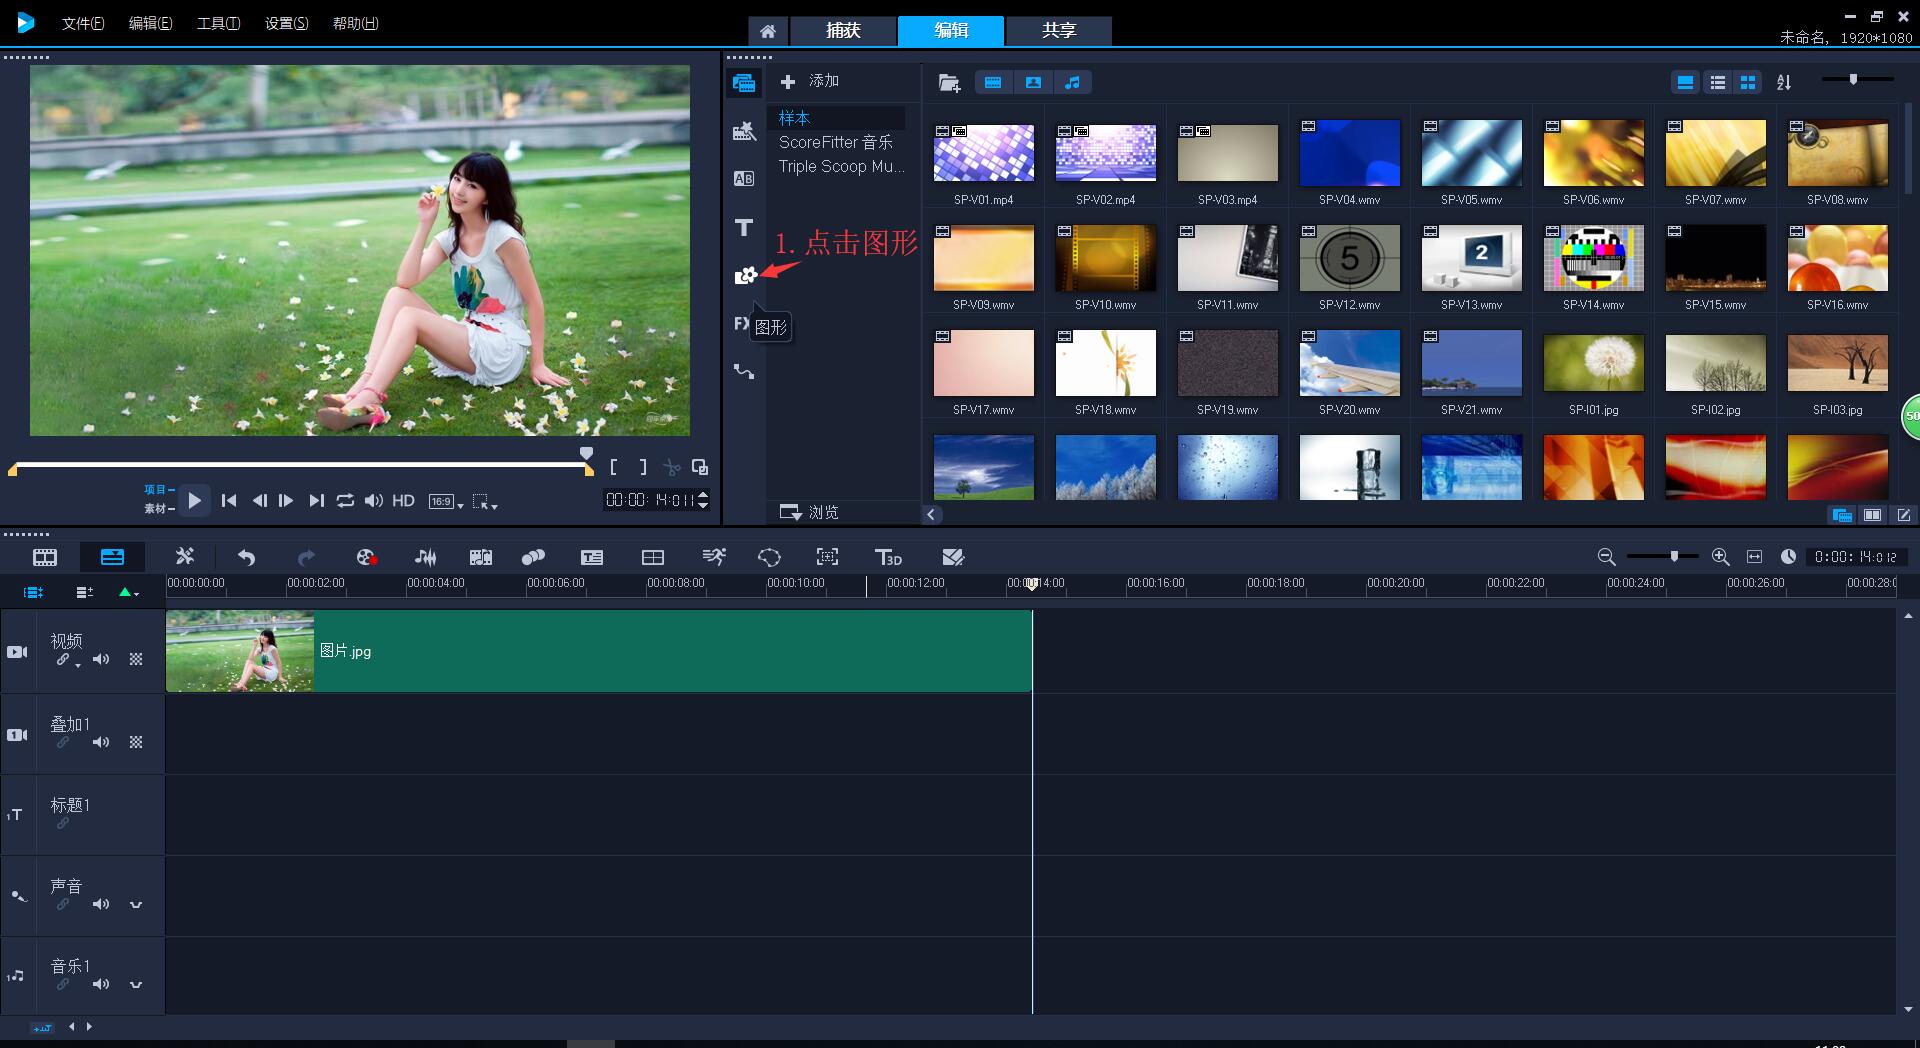Open the Media library panel icon
The width and height of the screenshot is (1920, 1048).
tap(744, 83)
